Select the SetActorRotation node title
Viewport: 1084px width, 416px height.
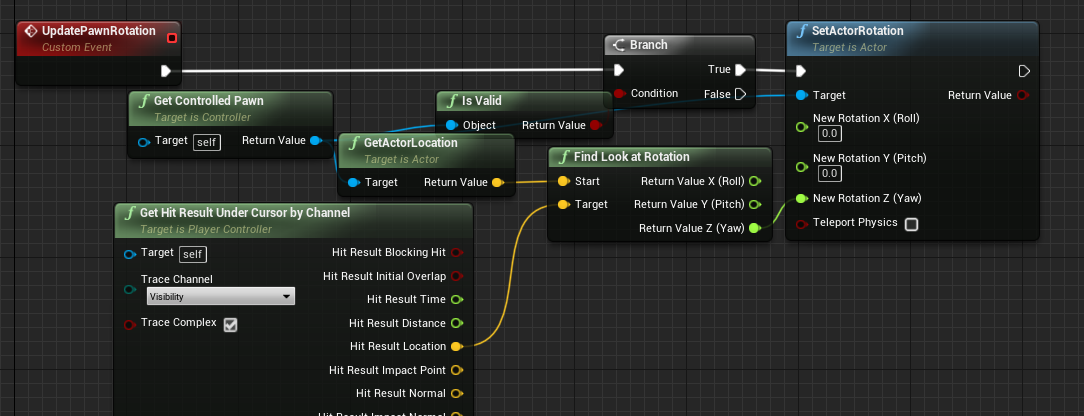tap(857, 31)
